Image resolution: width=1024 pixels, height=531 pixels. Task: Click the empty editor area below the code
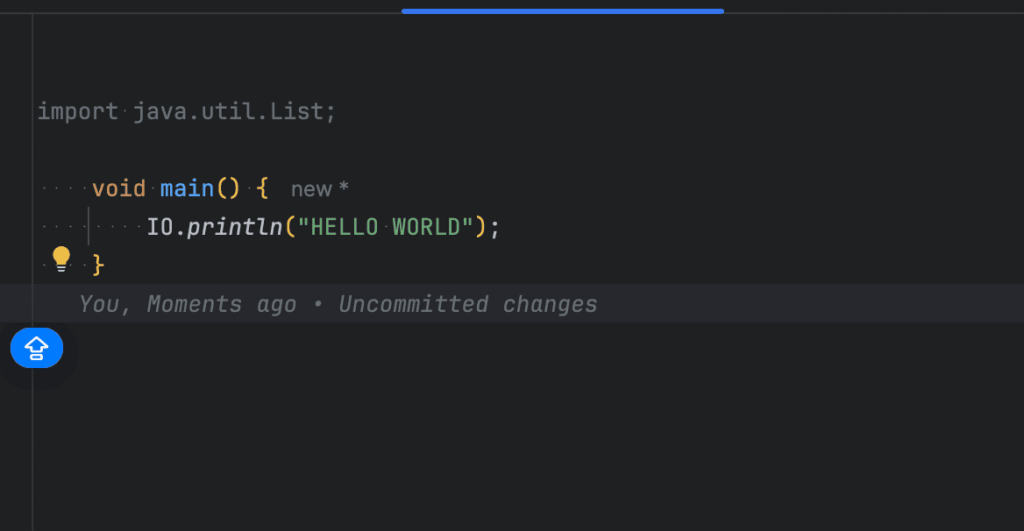[500, 430]
